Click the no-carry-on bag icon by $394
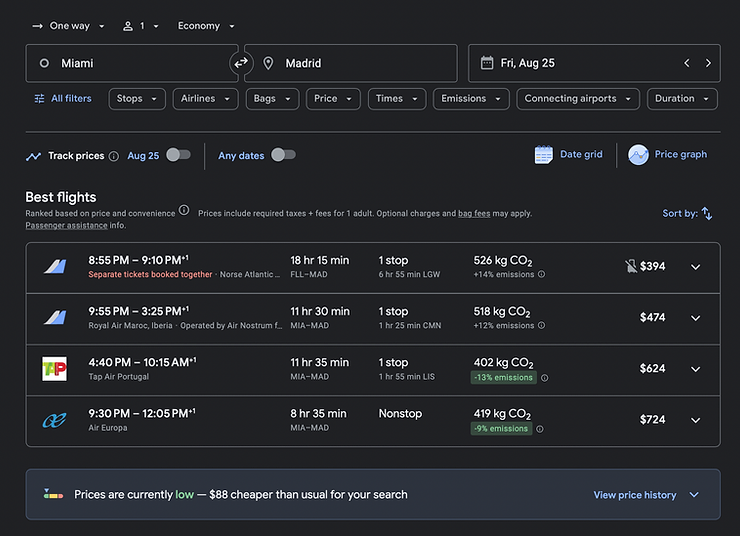The height and width of the screenshot is (536, 740). click(x=631, y=266)
